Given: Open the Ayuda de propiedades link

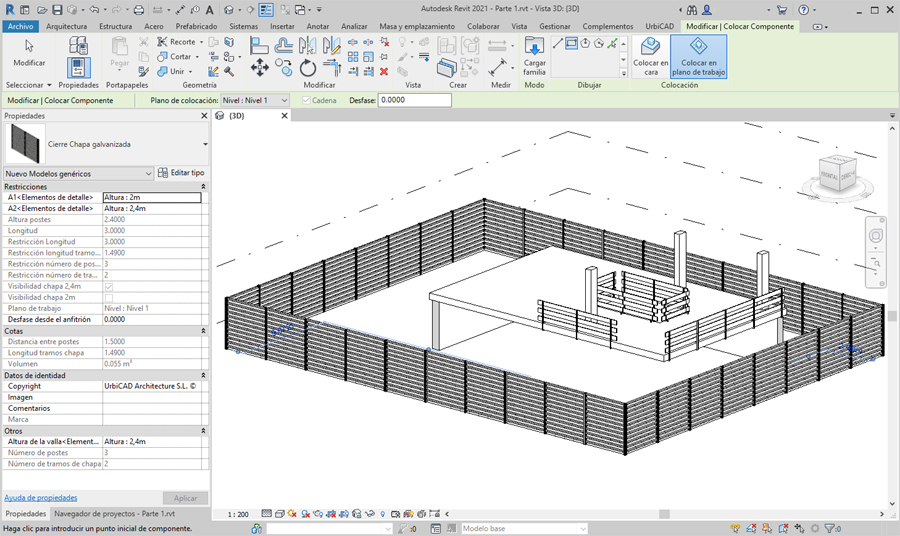Looking at the screenshot, I should (x=40, y=497).
